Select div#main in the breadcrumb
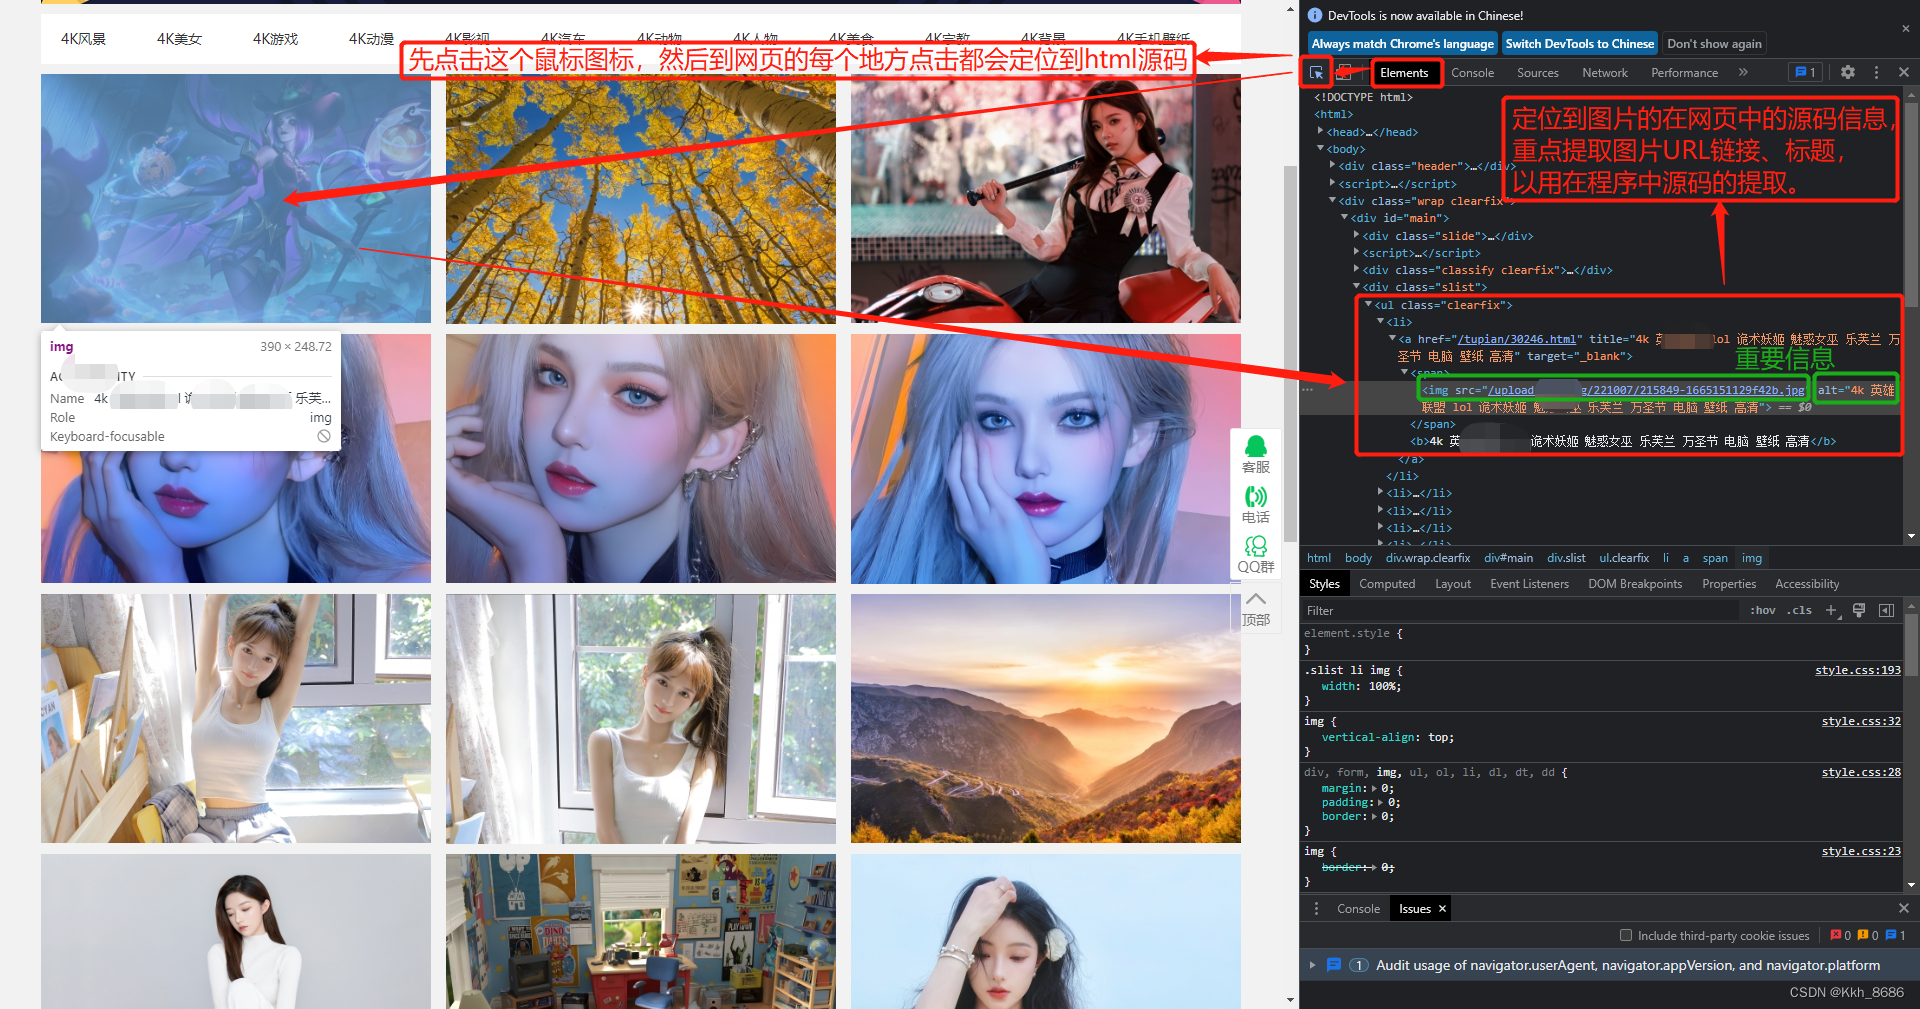 (1508, 558)
